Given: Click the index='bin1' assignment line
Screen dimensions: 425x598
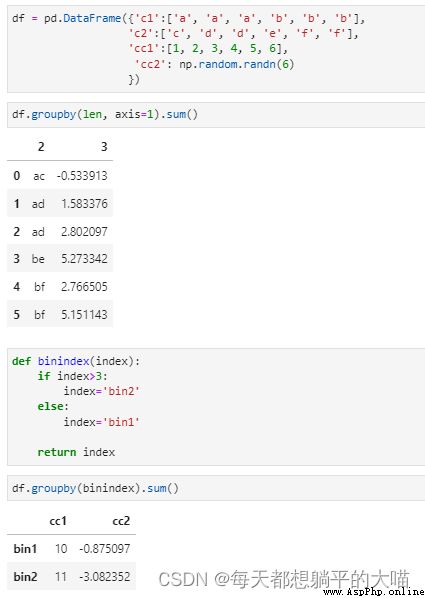Looking at the screenshot, I should click(101, 422).
